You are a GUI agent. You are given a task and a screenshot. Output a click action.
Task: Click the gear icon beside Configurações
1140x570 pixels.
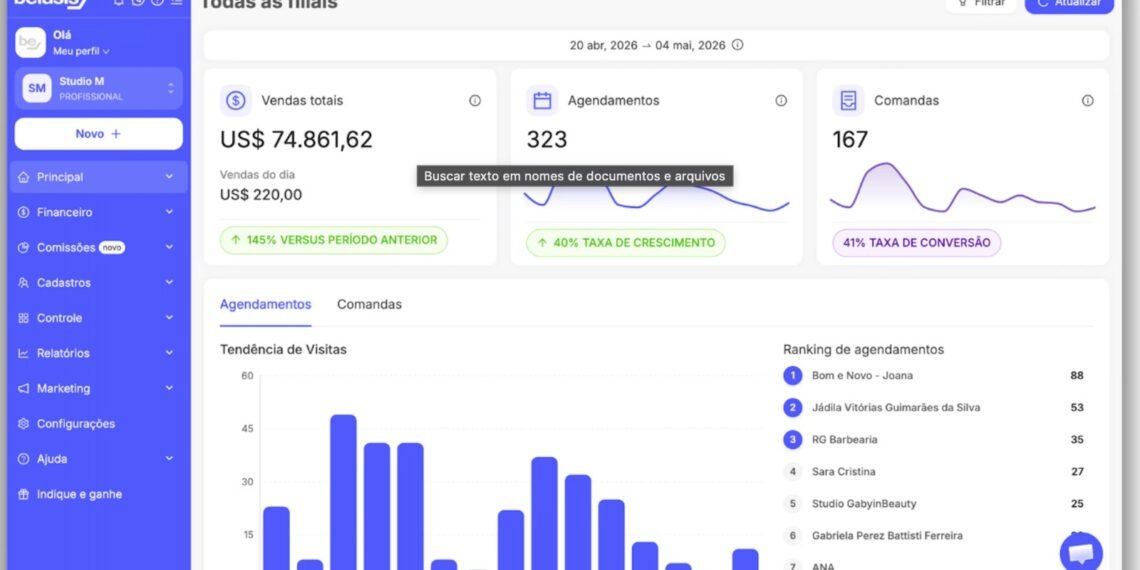[23, 424]
